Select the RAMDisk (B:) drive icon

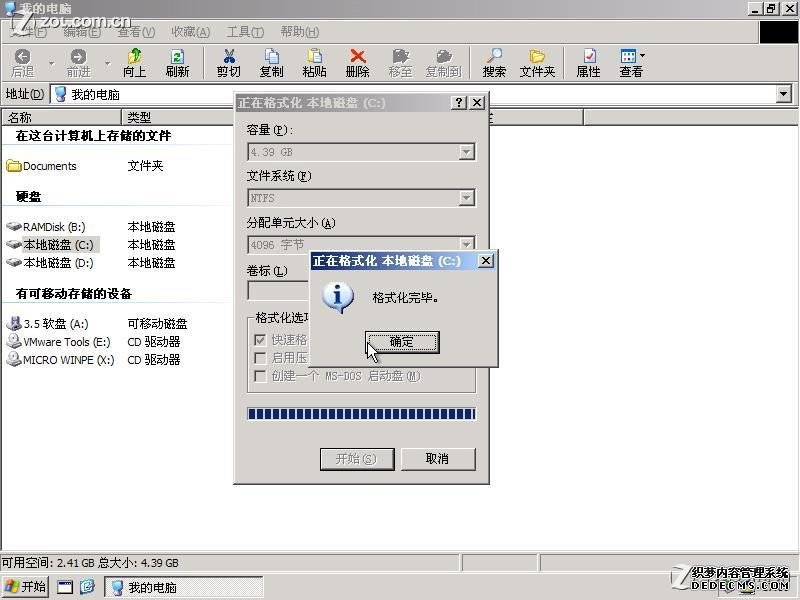[x=14, y=226]
